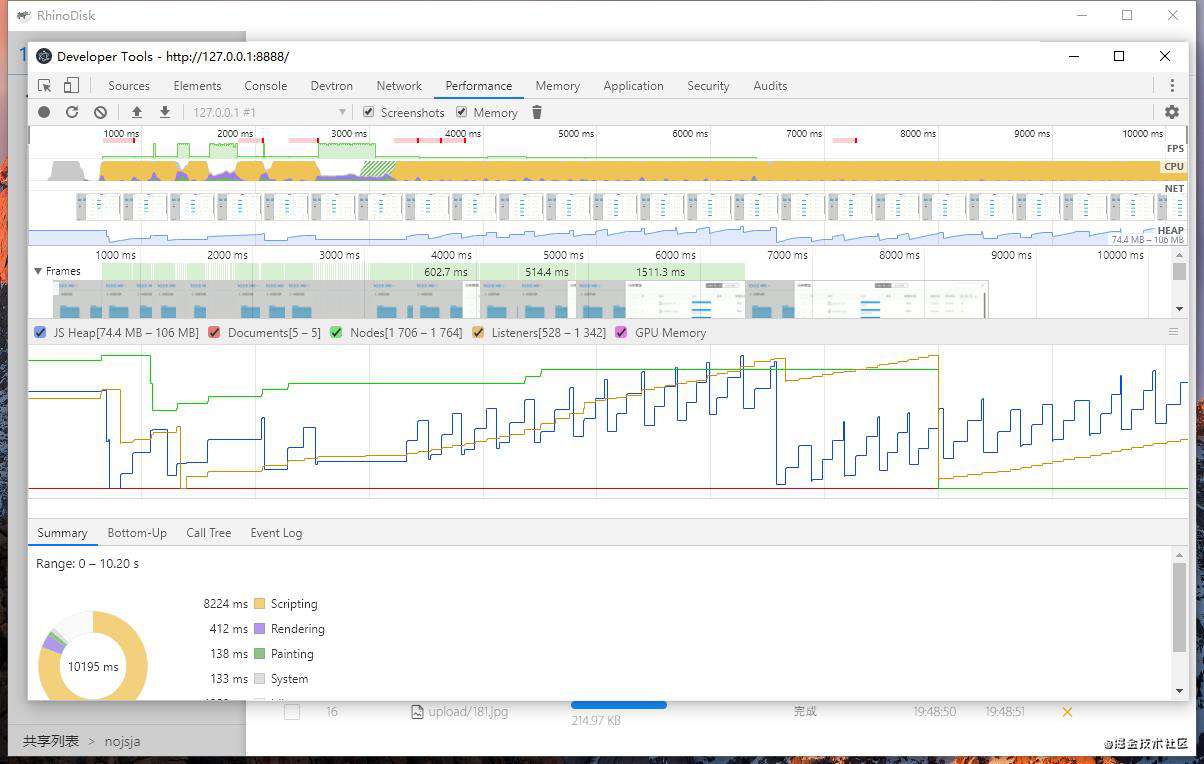The width and height of the screenshot is (1204, 764).
Task: Open capture settings gear
Action: click(1172, 112)
